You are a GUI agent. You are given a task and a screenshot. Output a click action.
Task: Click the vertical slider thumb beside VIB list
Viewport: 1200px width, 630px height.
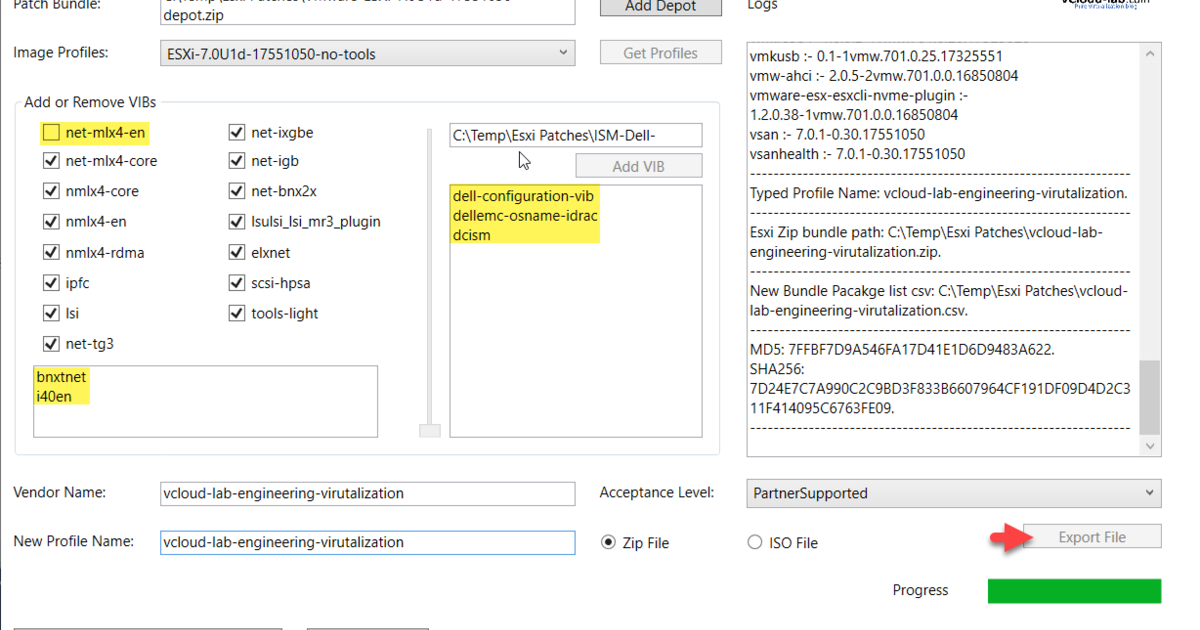429,431
